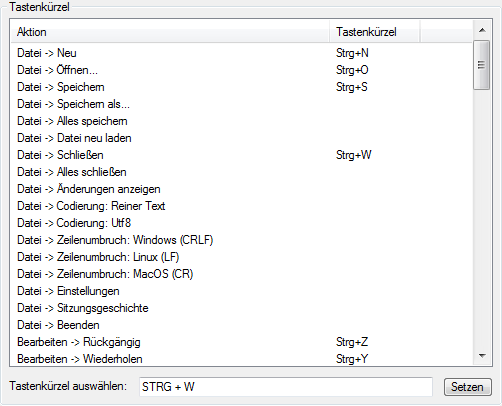Choose 'Datei -> Beenden' action row

pos(242,325)
